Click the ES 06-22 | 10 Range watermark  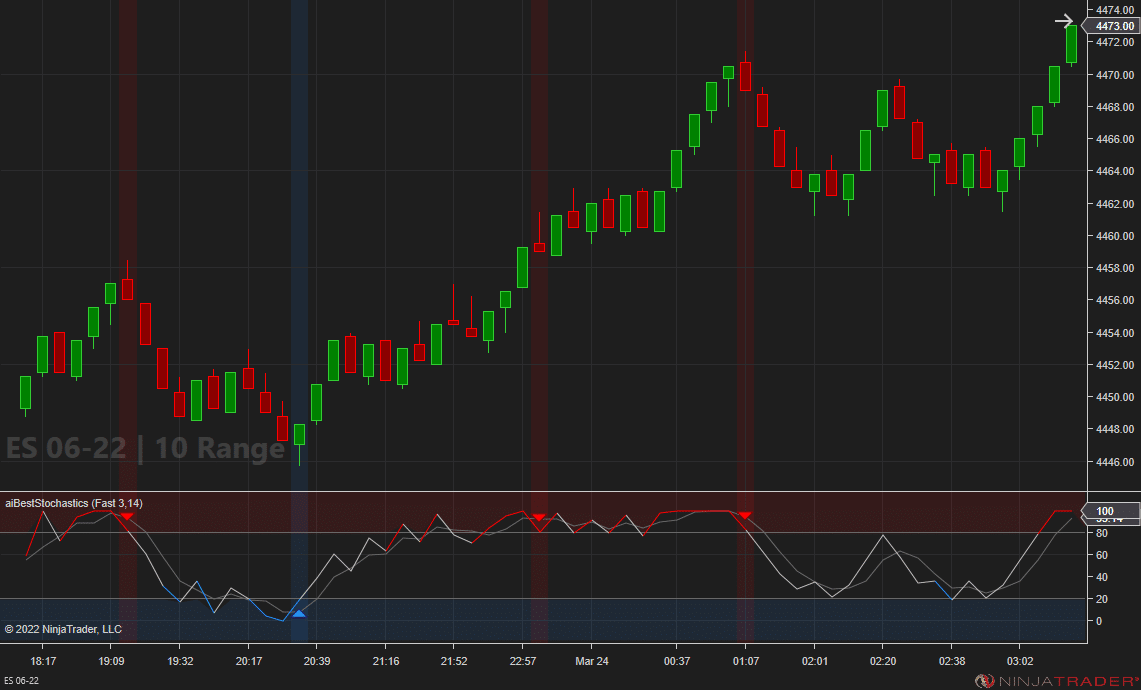140,449
